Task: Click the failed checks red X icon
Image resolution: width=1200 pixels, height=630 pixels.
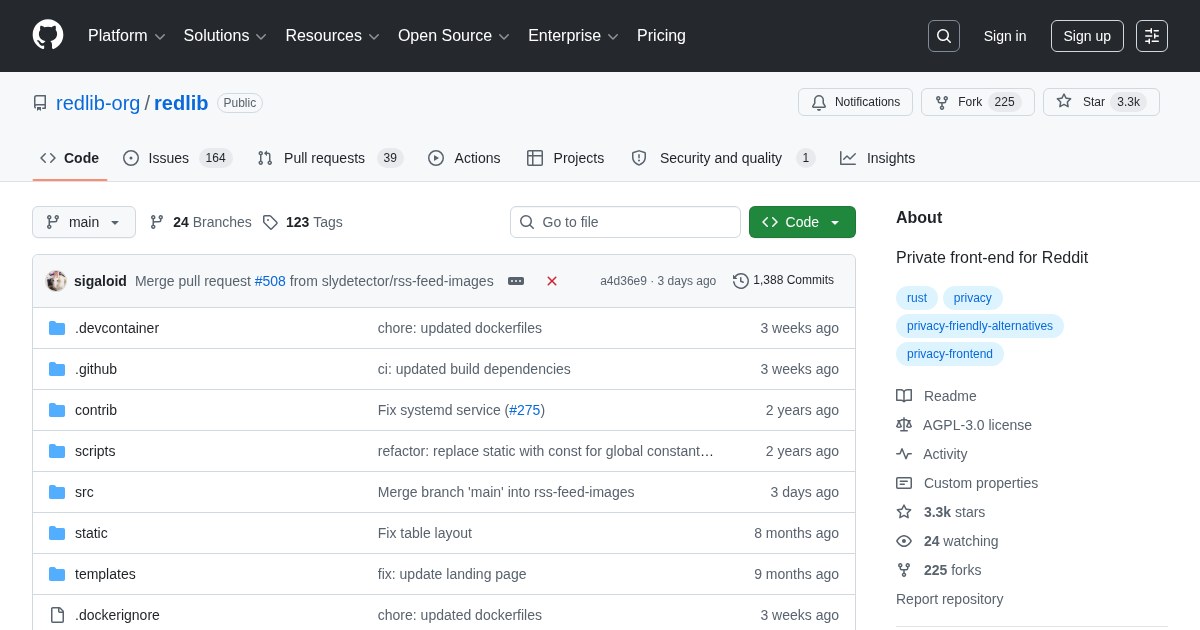Action: 552,281
